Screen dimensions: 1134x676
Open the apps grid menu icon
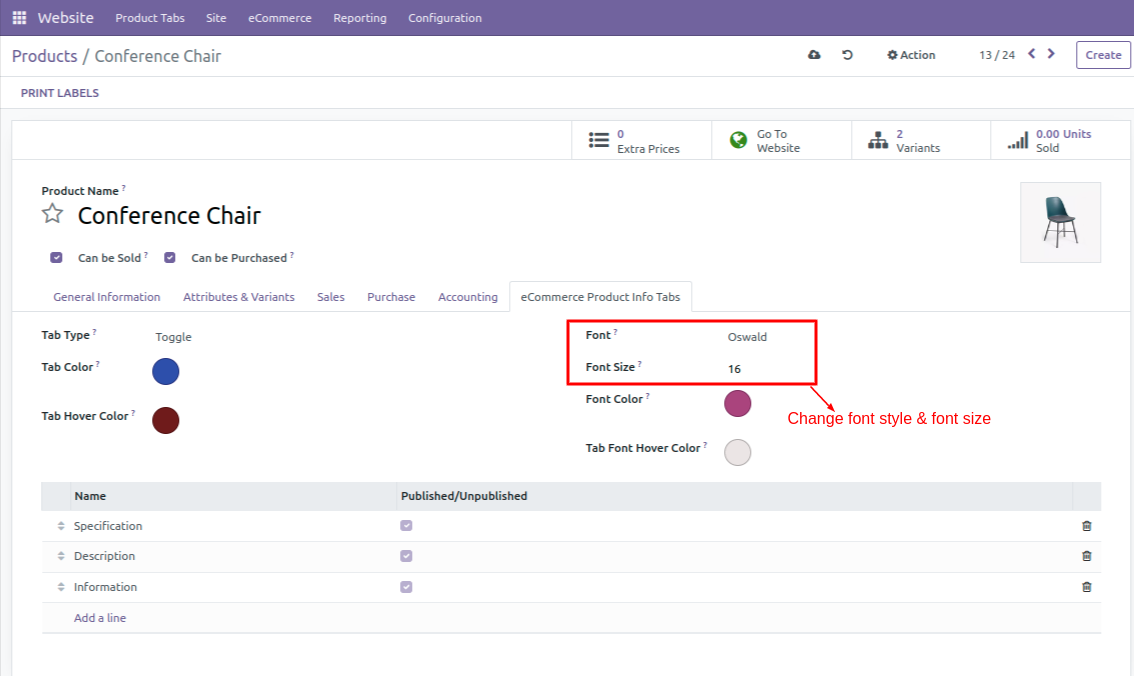pos(20,17)
